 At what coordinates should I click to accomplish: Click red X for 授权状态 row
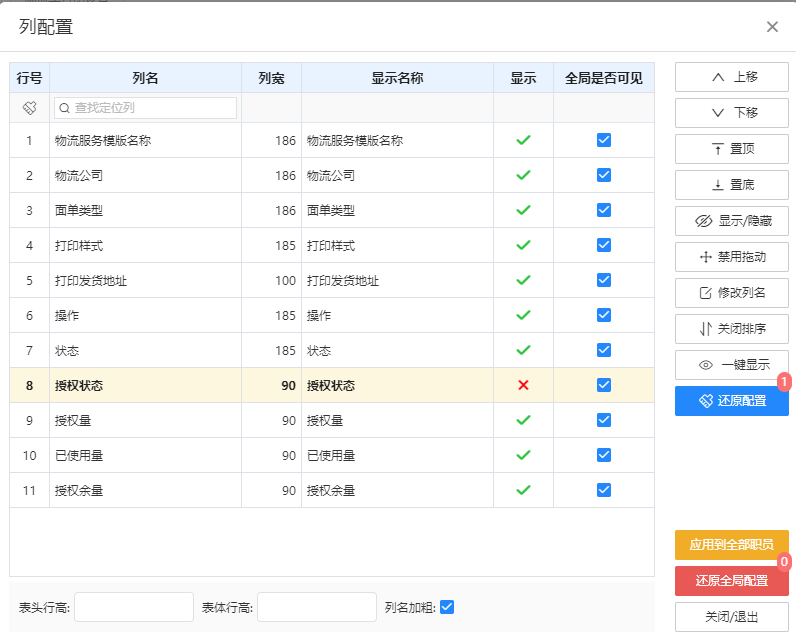point(523,385)
